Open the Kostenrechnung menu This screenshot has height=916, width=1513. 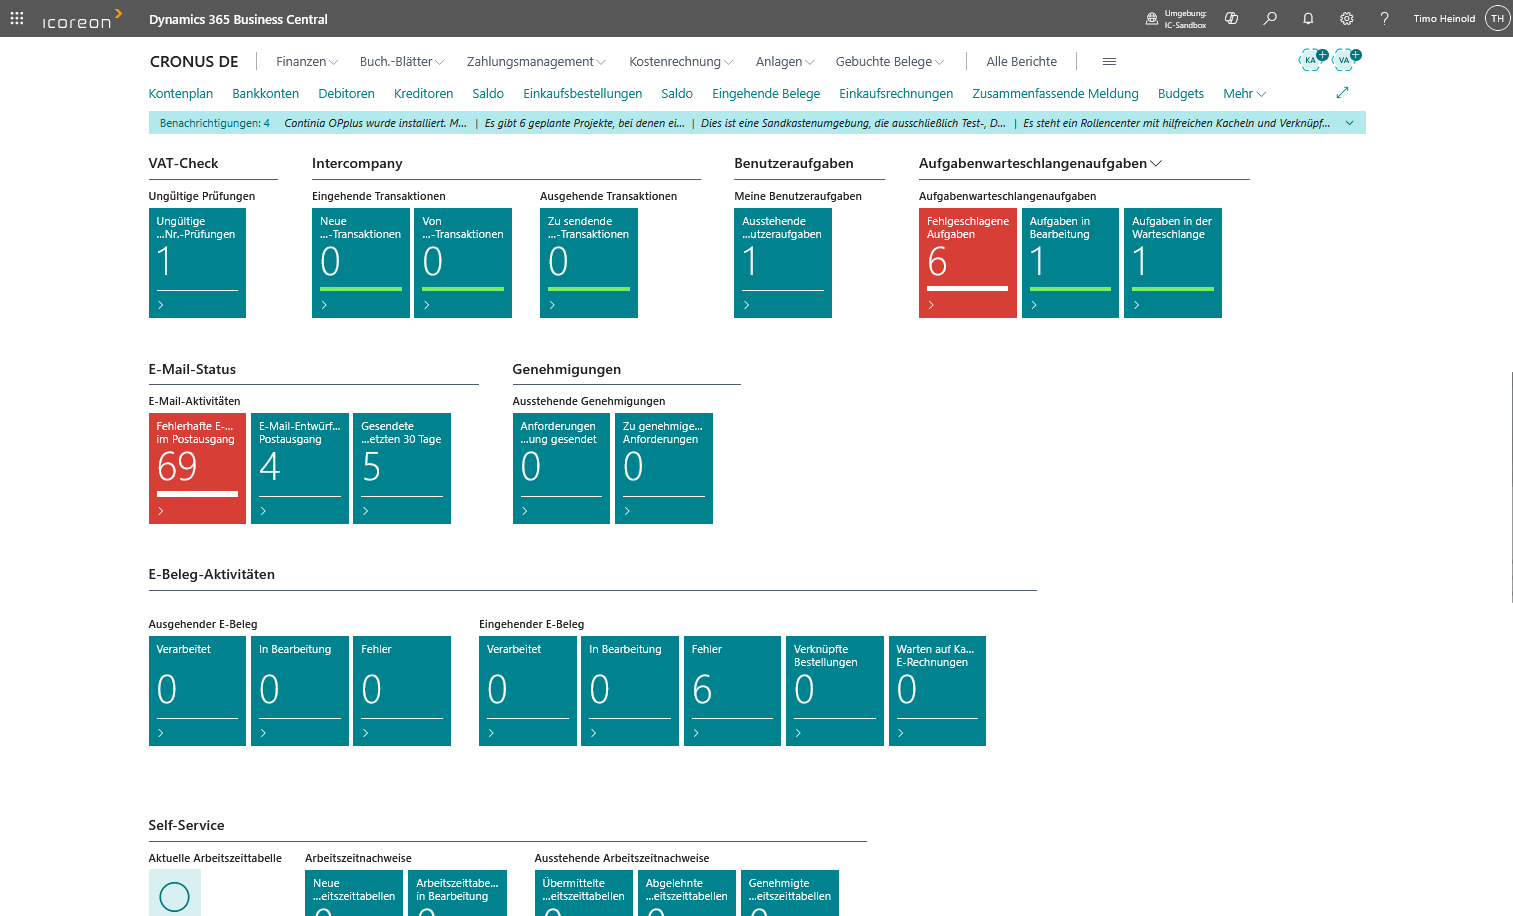click(x=680, y=62)
